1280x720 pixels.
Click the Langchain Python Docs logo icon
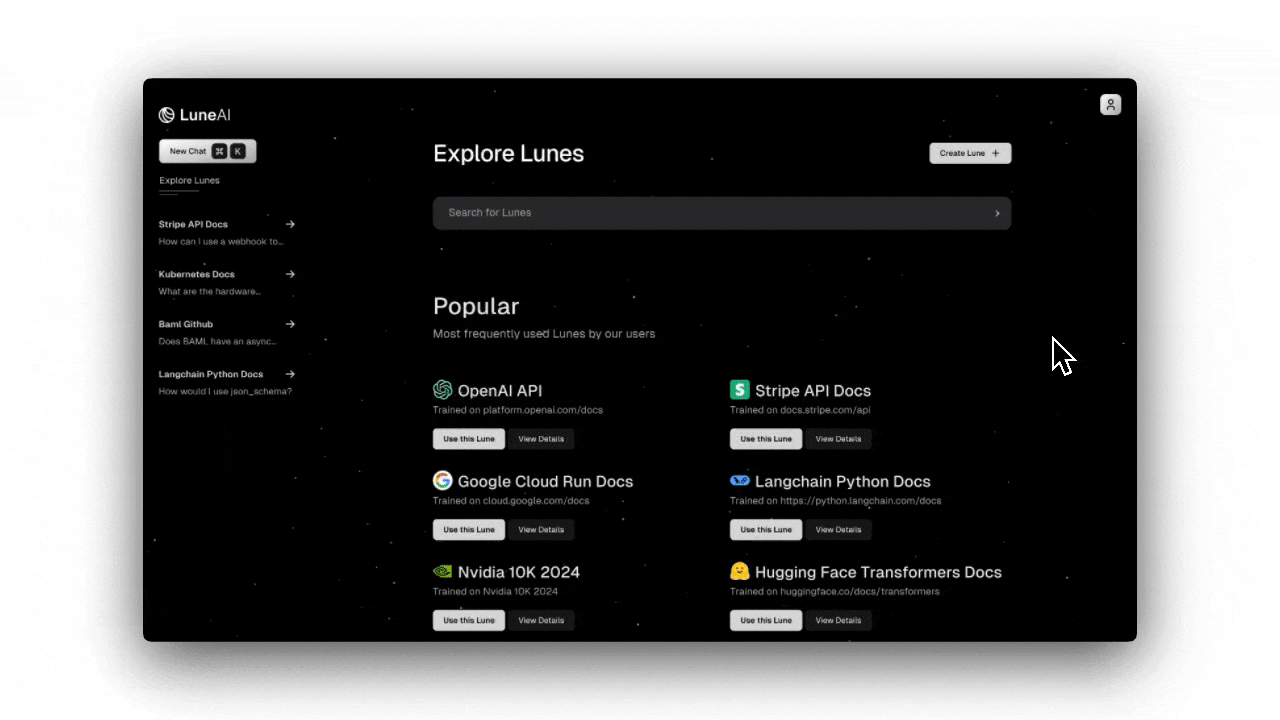tap(740, 481)
